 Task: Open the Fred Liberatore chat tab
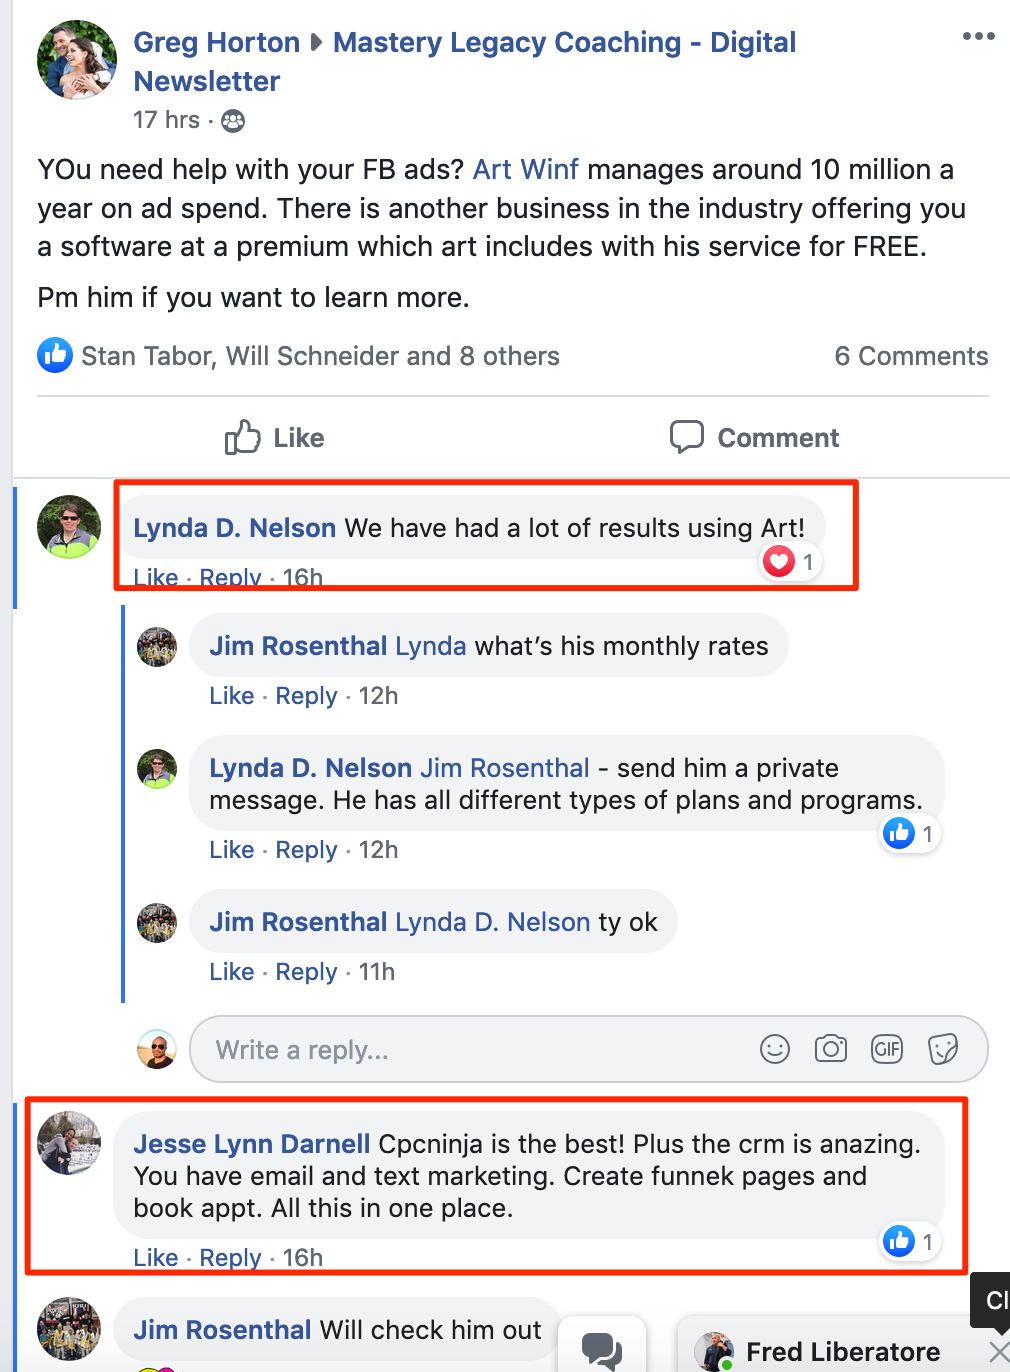tap(843, 1350)
